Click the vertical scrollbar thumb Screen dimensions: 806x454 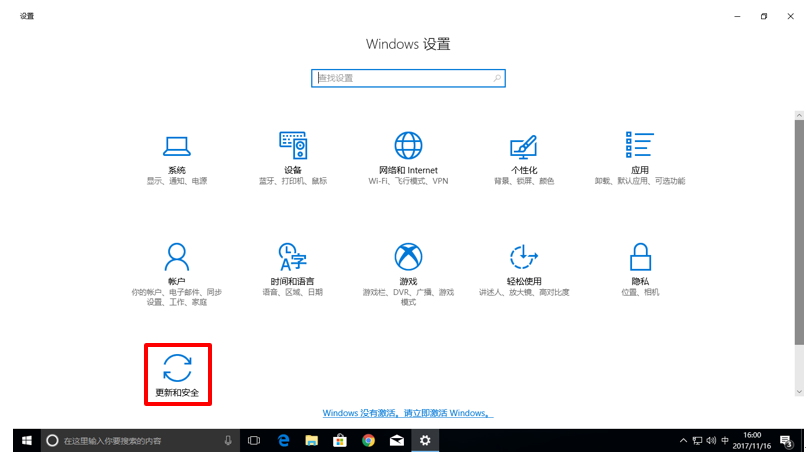tap(799, 232)
